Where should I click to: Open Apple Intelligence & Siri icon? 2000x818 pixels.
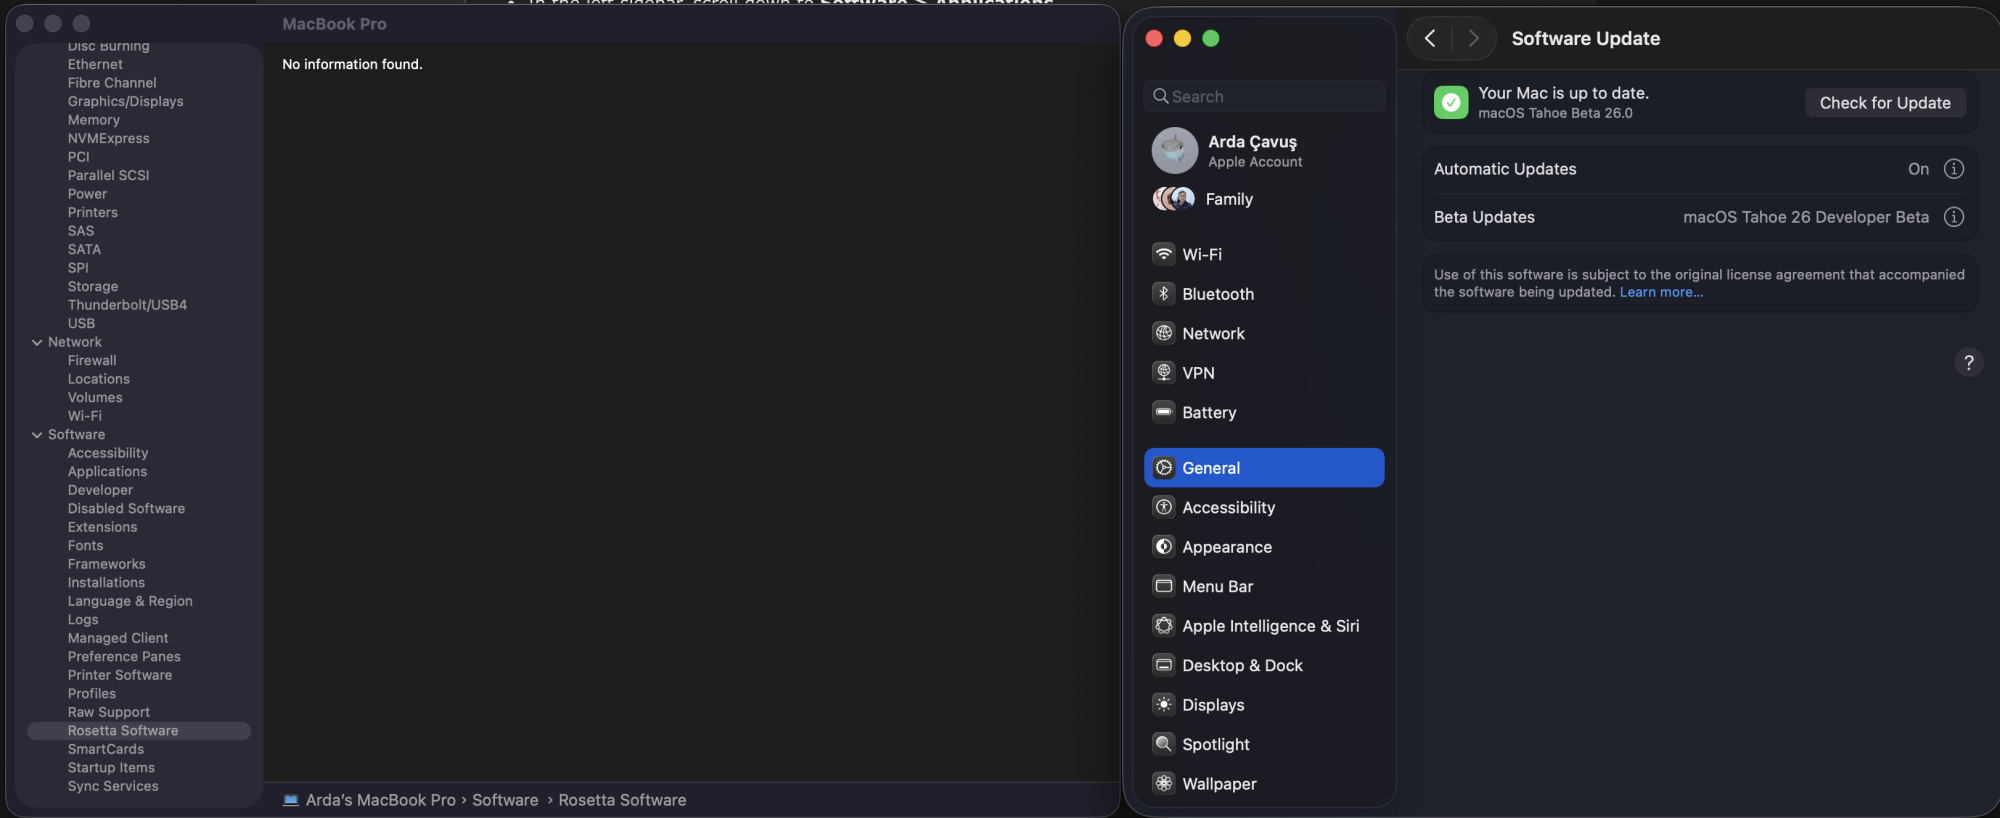(x=1163, y=626)
